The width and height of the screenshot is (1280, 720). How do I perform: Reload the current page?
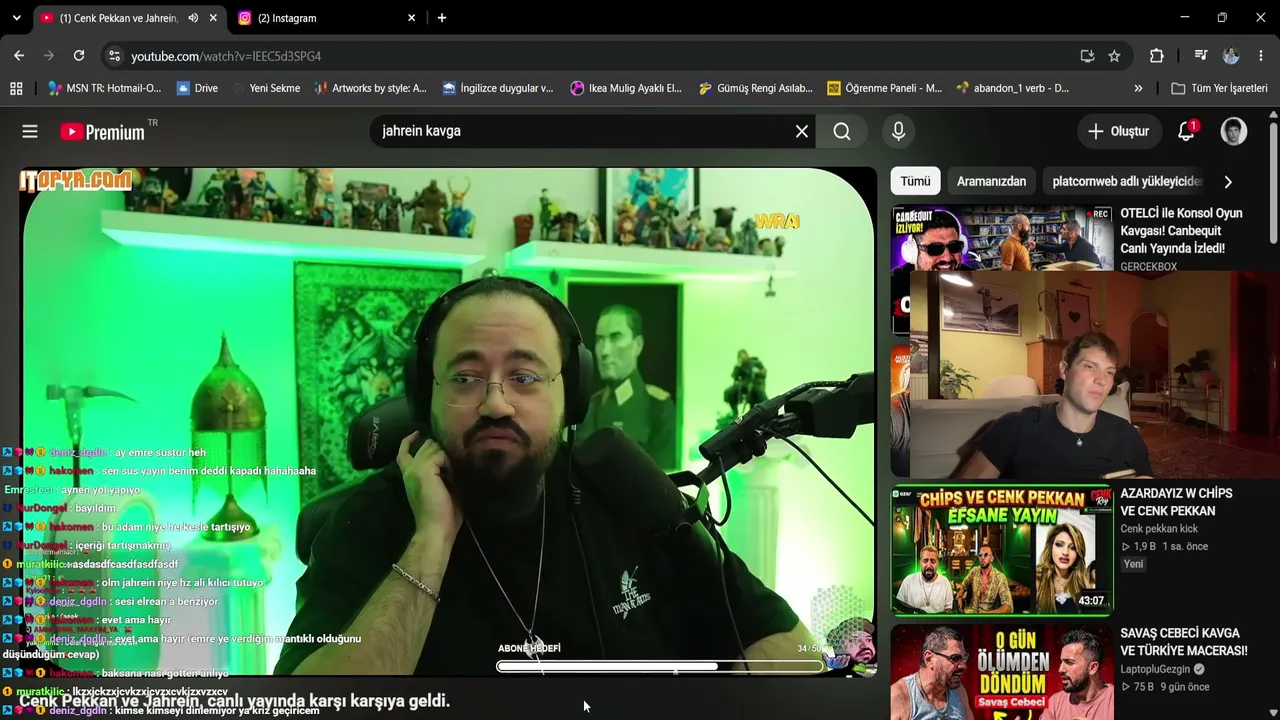pyautogui.click(x=79, y=56)
